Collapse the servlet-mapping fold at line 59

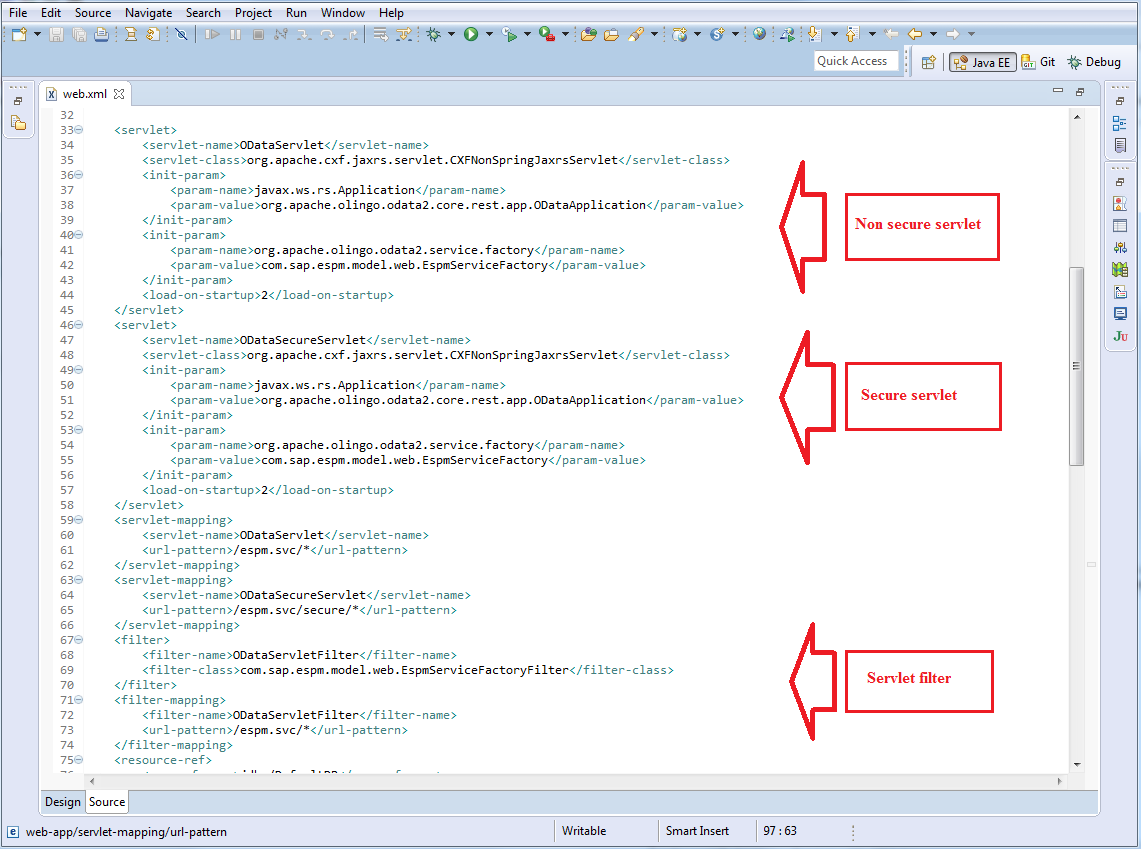[79, 521]
